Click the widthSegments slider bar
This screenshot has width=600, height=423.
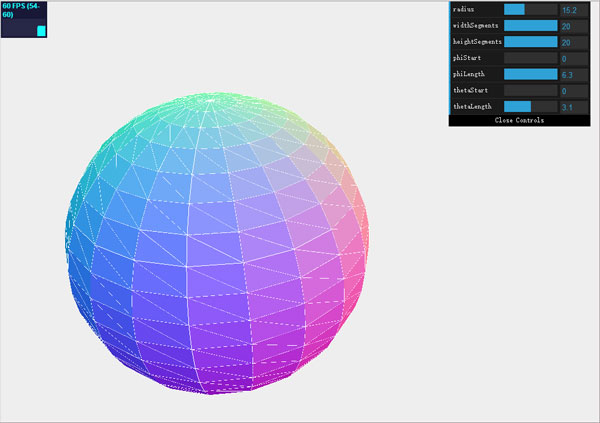click(530, 26)
